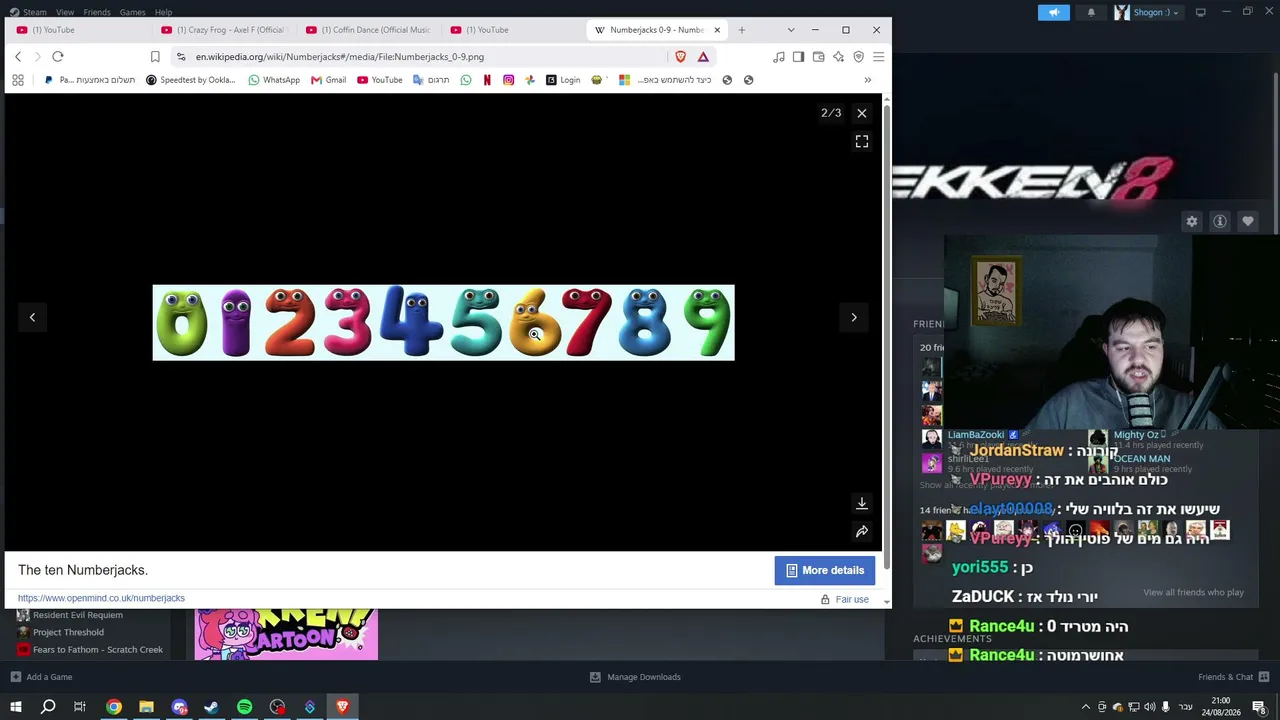Expand the Shogon account dropdown
This screenshot has height=720, width=1280.
click(1148, 12)
